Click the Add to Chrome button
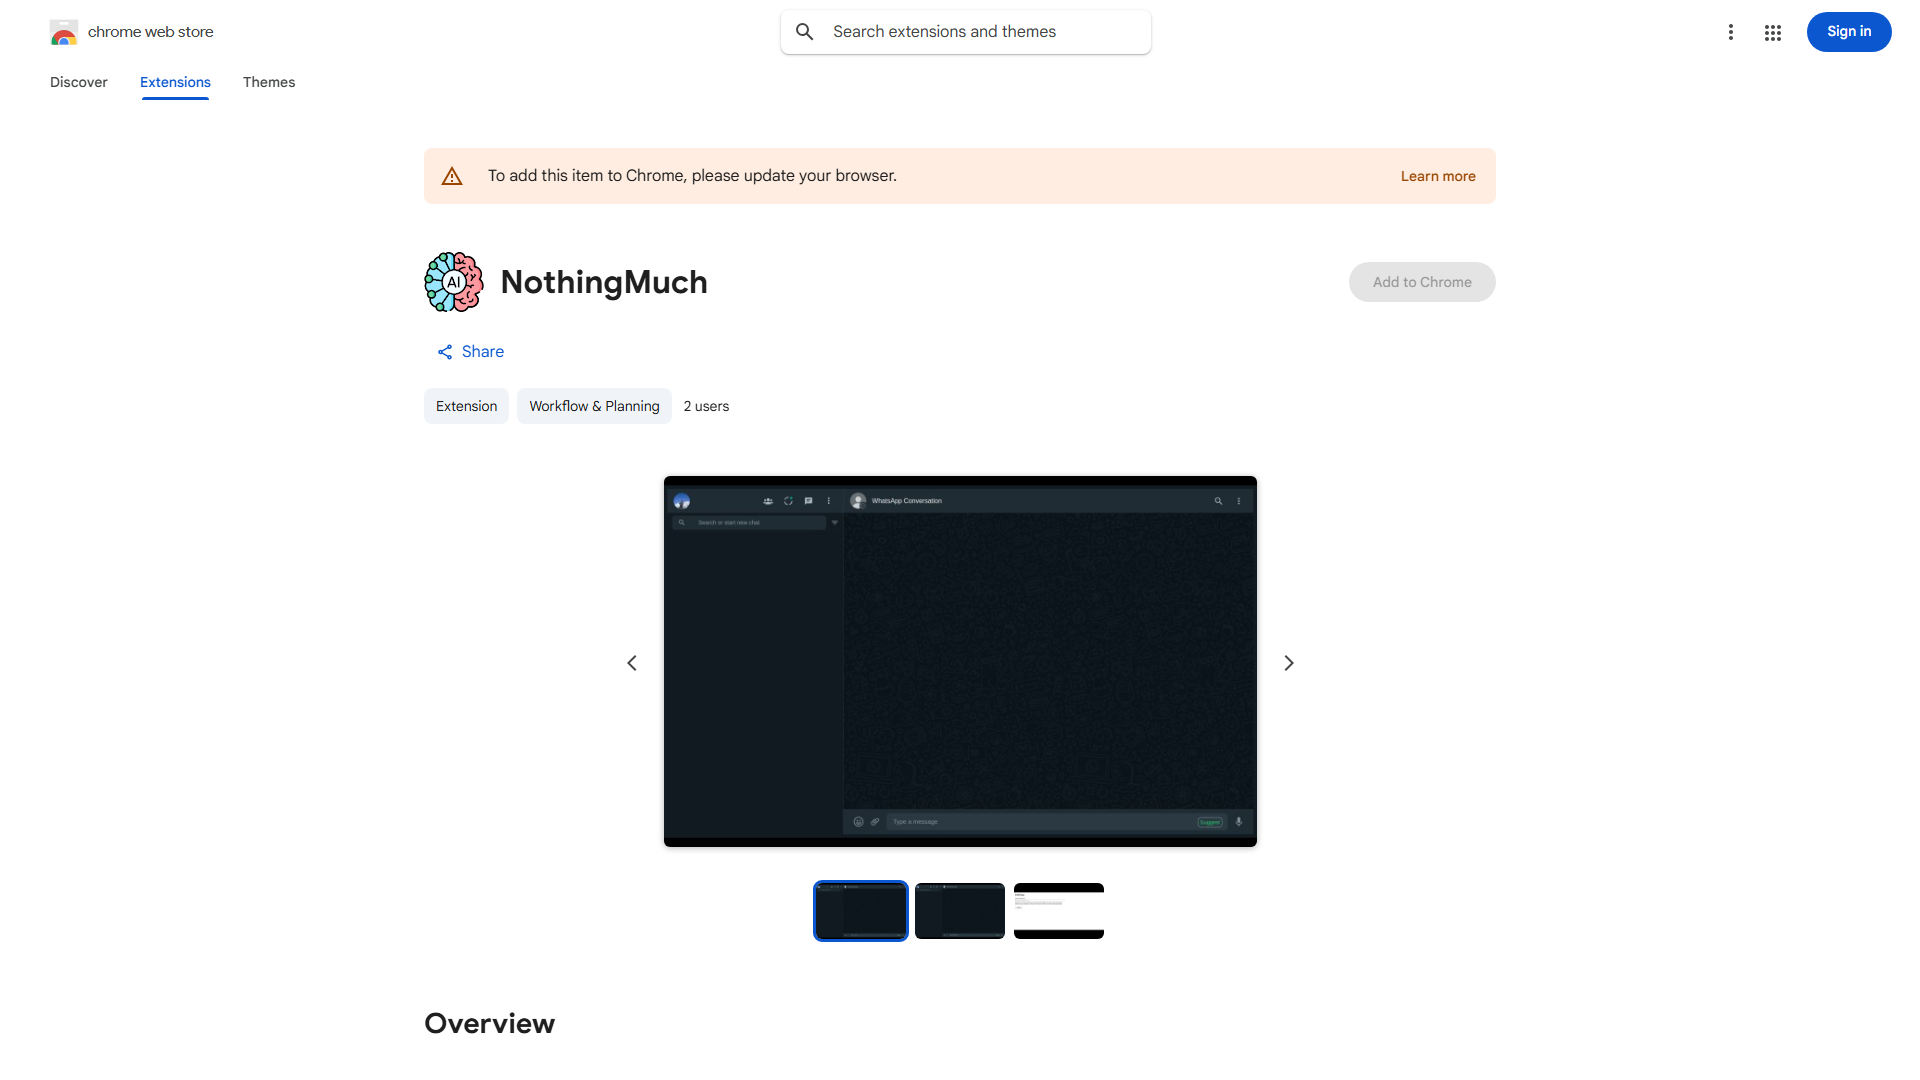 click(x=1421, y=282)
